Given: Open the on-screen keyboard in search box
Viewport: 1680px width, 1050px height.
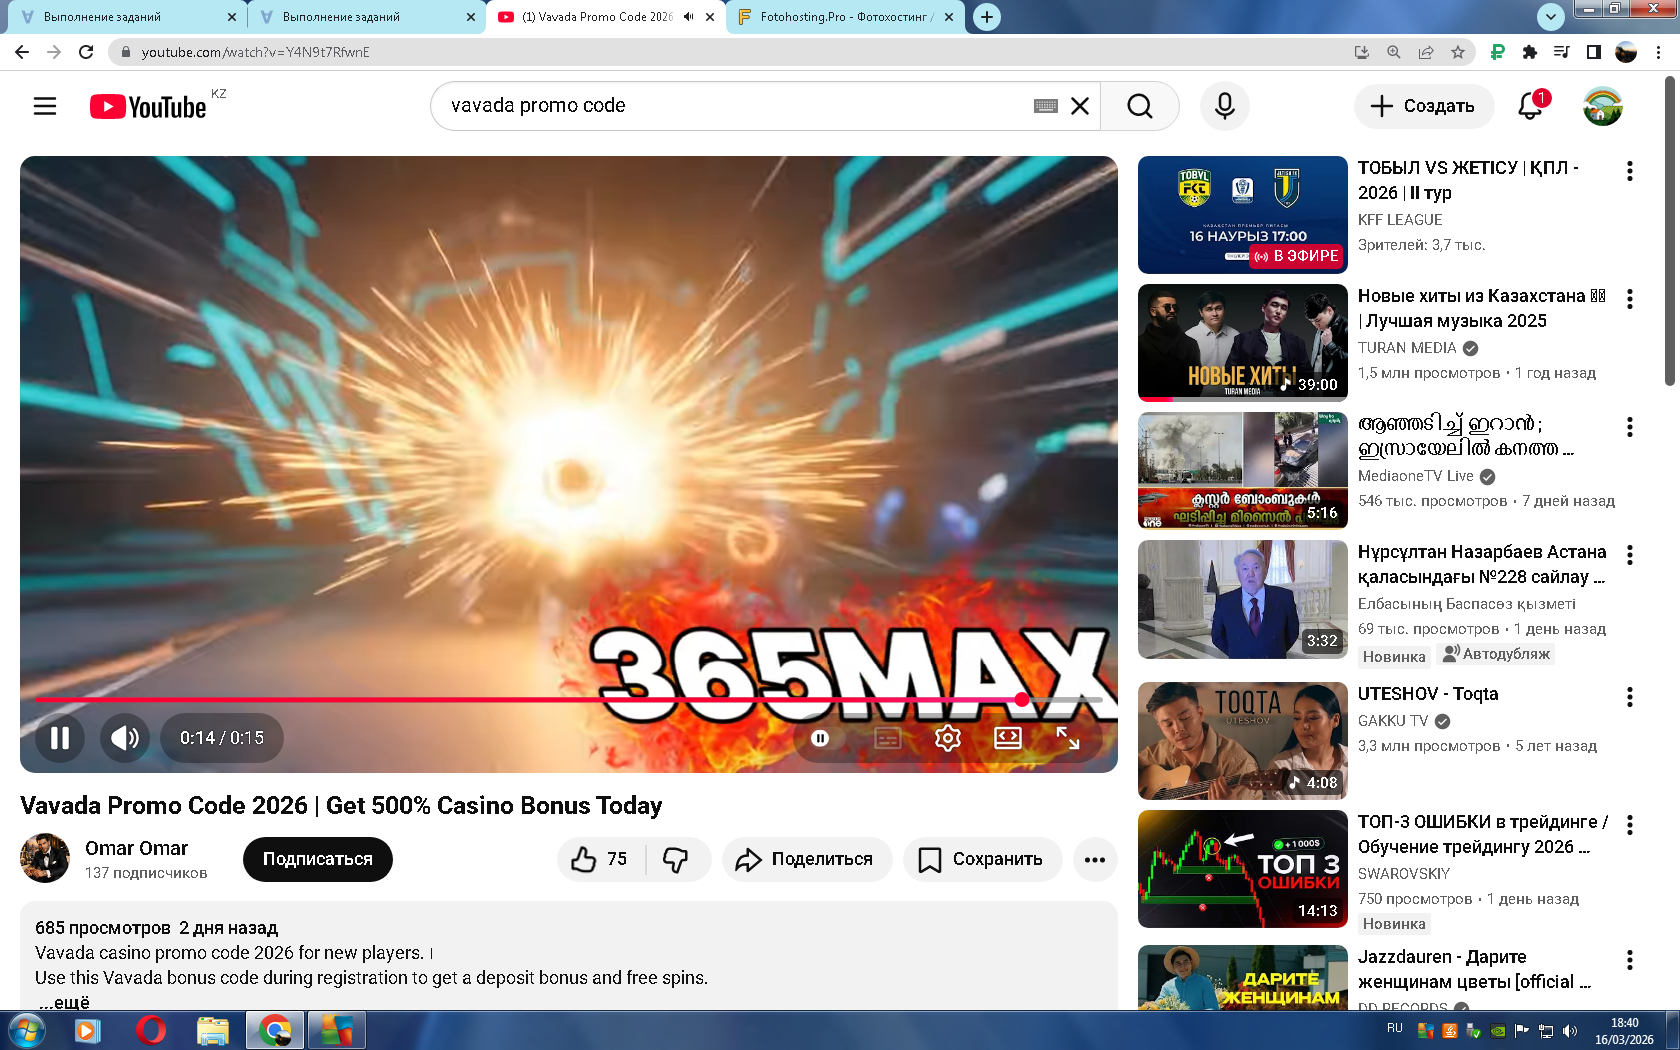Looking at the screenshot, I should click(1045, 106).
